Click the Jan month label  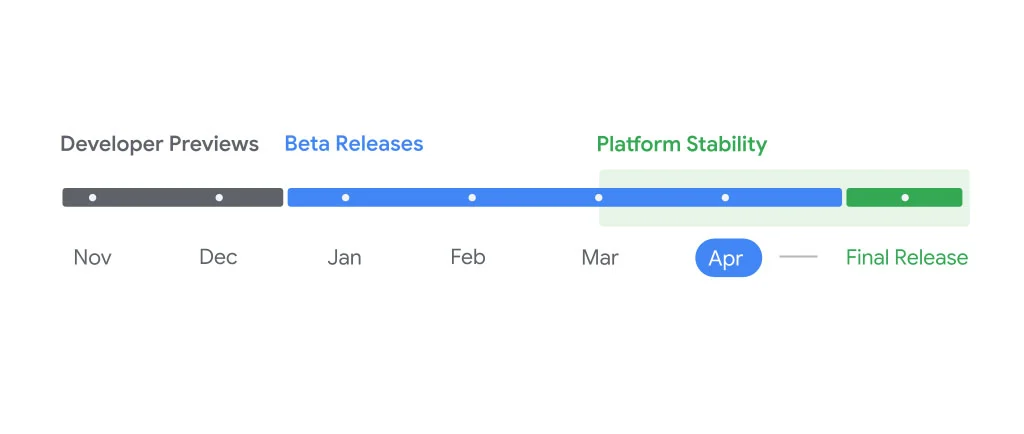coord(344,258)
